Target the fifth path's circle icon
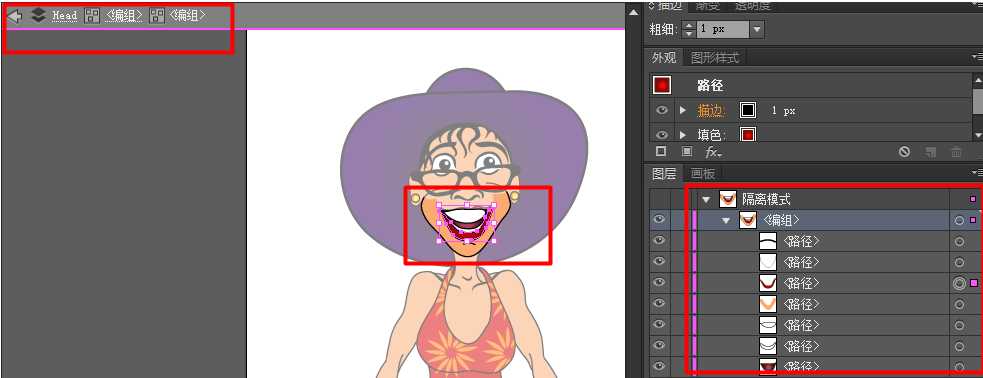Image resolution: width=983 pixels, height=378 pixels. click(959, 325)
